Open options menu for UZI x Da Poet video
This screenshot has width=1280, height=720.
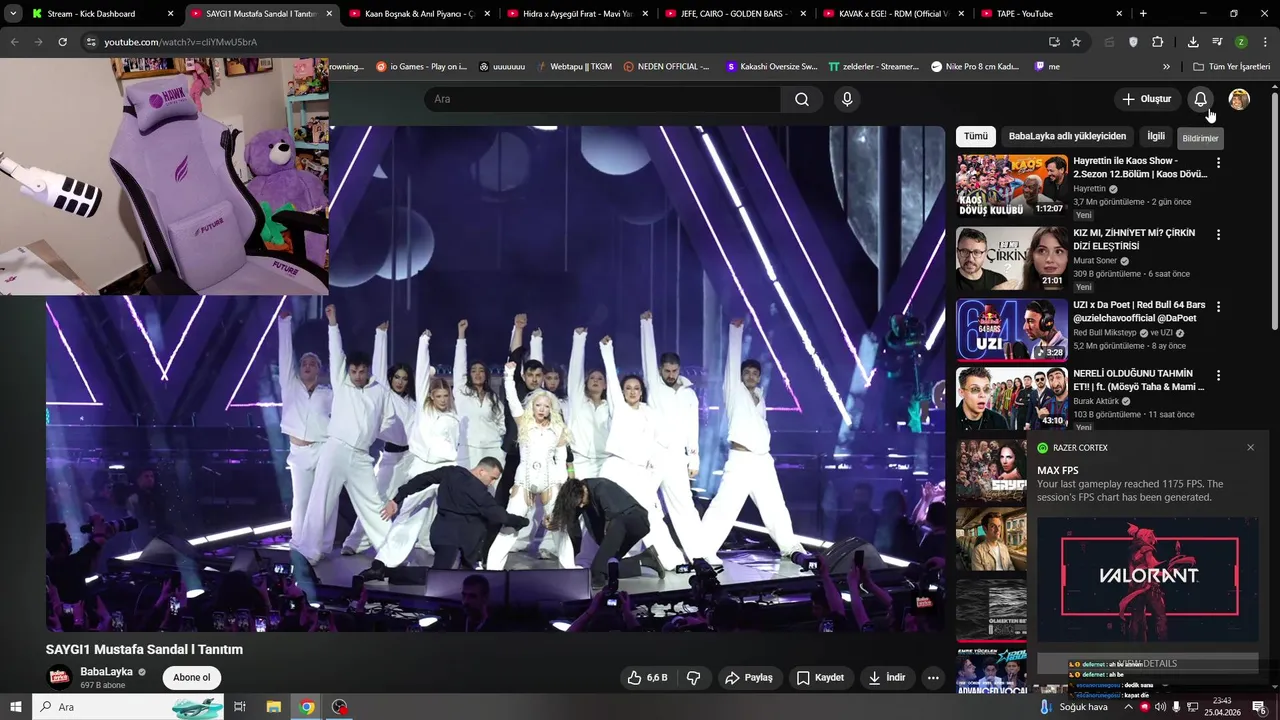[x=1218, y=307]
